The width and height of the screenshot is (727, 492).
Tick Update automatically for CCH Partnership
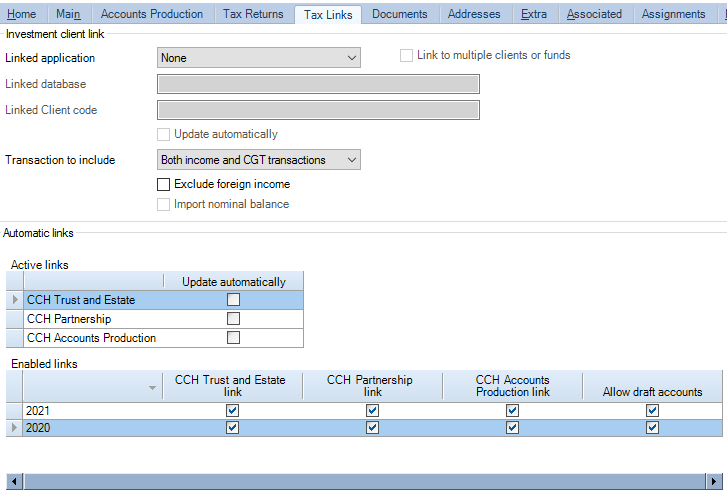point(233,319)
